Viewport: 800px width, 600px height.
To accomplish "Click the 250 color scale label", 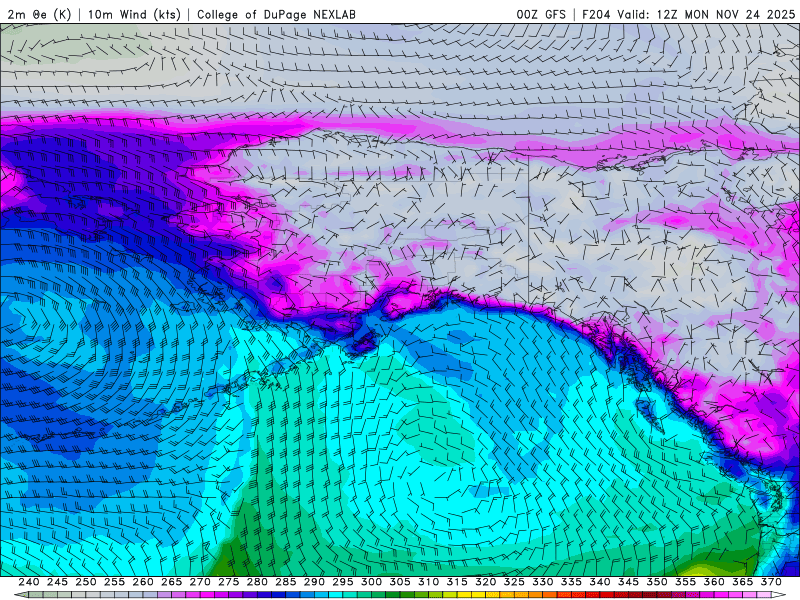I will [x=86, y=582].
